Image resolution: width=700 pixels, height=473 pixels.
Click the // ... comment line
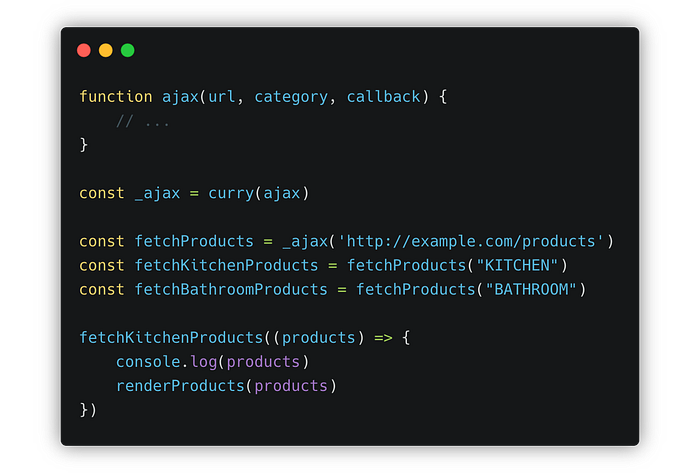click(x=143, y=121)
